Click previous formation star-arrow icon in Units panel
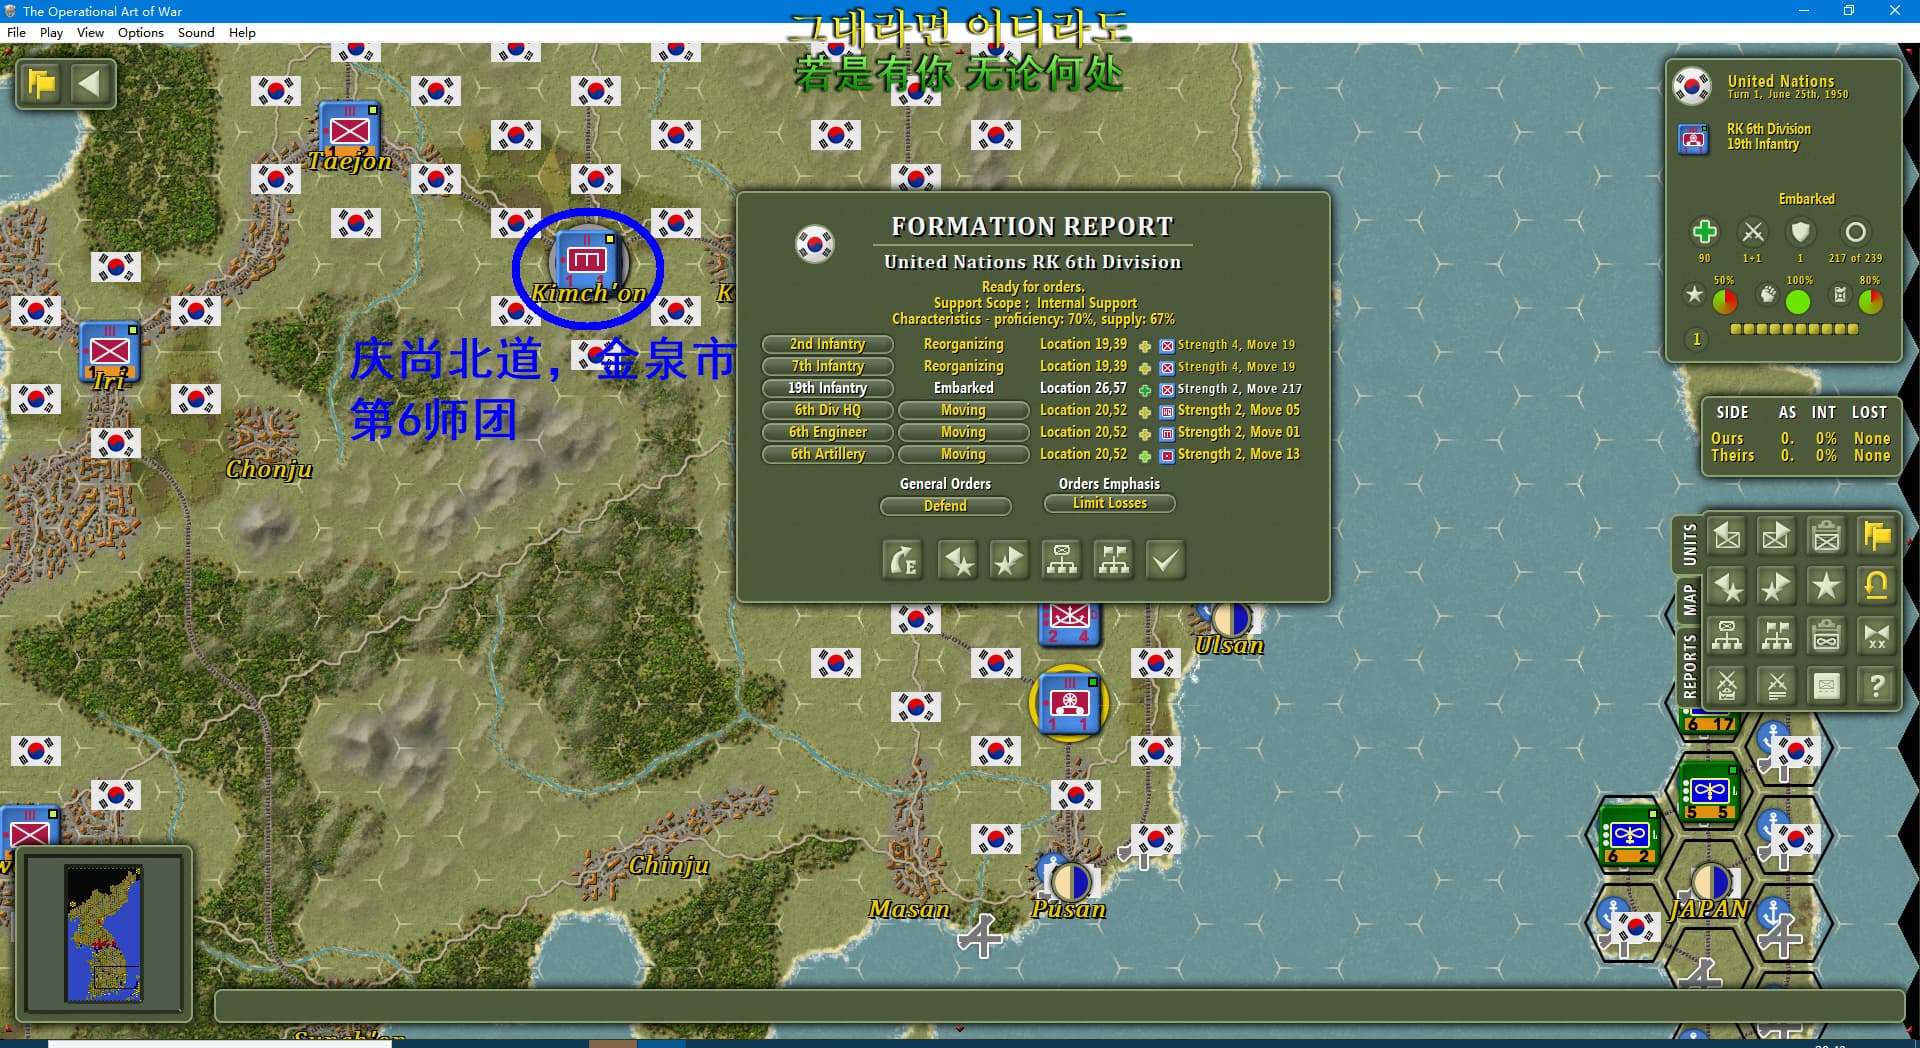This screenshot has width=1920, height=1048. pos(1727,587)
